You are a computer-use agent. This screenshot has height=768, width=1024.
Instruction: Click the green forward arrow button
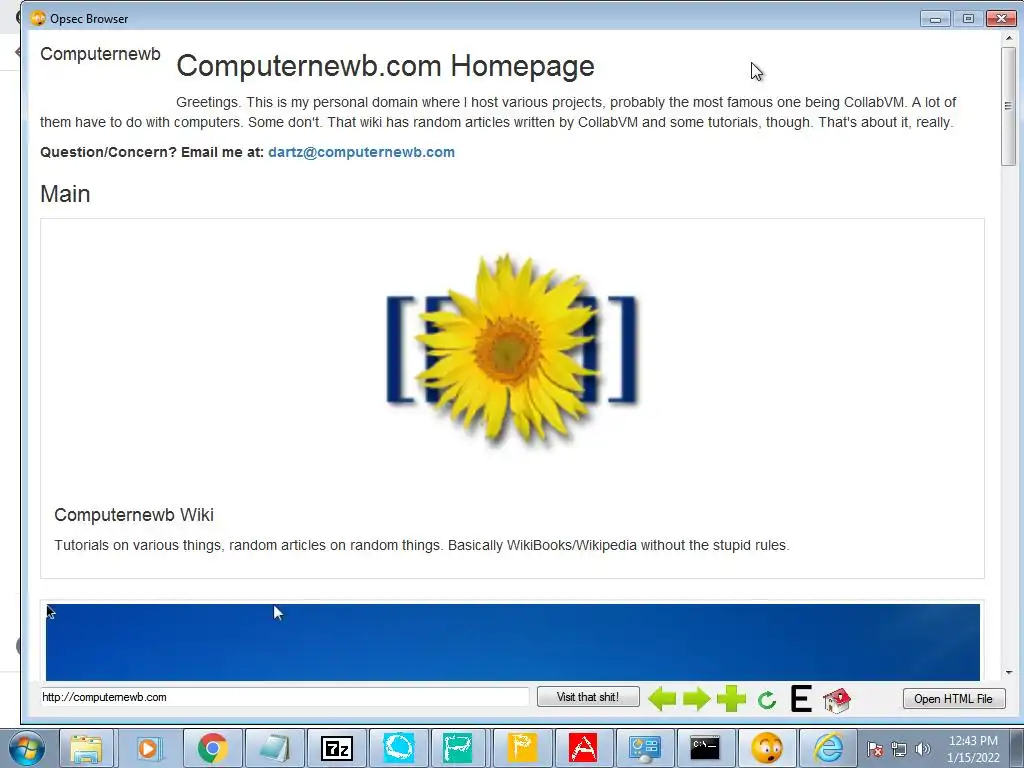(697, 699)
